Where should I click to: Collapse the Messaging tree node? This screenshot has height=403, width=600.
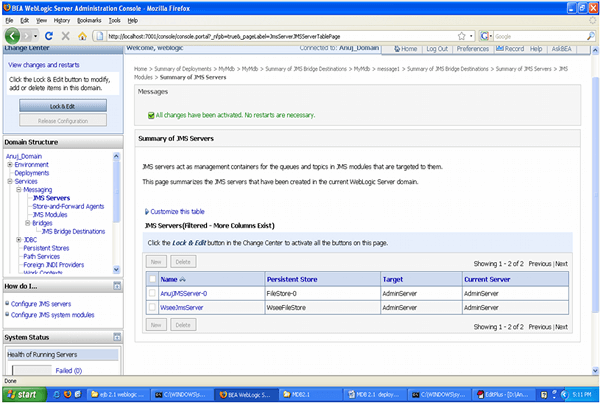[x=19, y=189]
